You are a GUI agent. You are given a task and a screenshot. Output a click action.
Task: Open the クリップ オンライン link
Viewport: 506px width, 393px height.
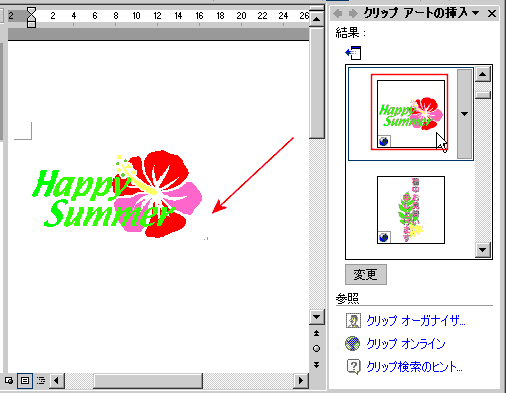coord(406,344)
